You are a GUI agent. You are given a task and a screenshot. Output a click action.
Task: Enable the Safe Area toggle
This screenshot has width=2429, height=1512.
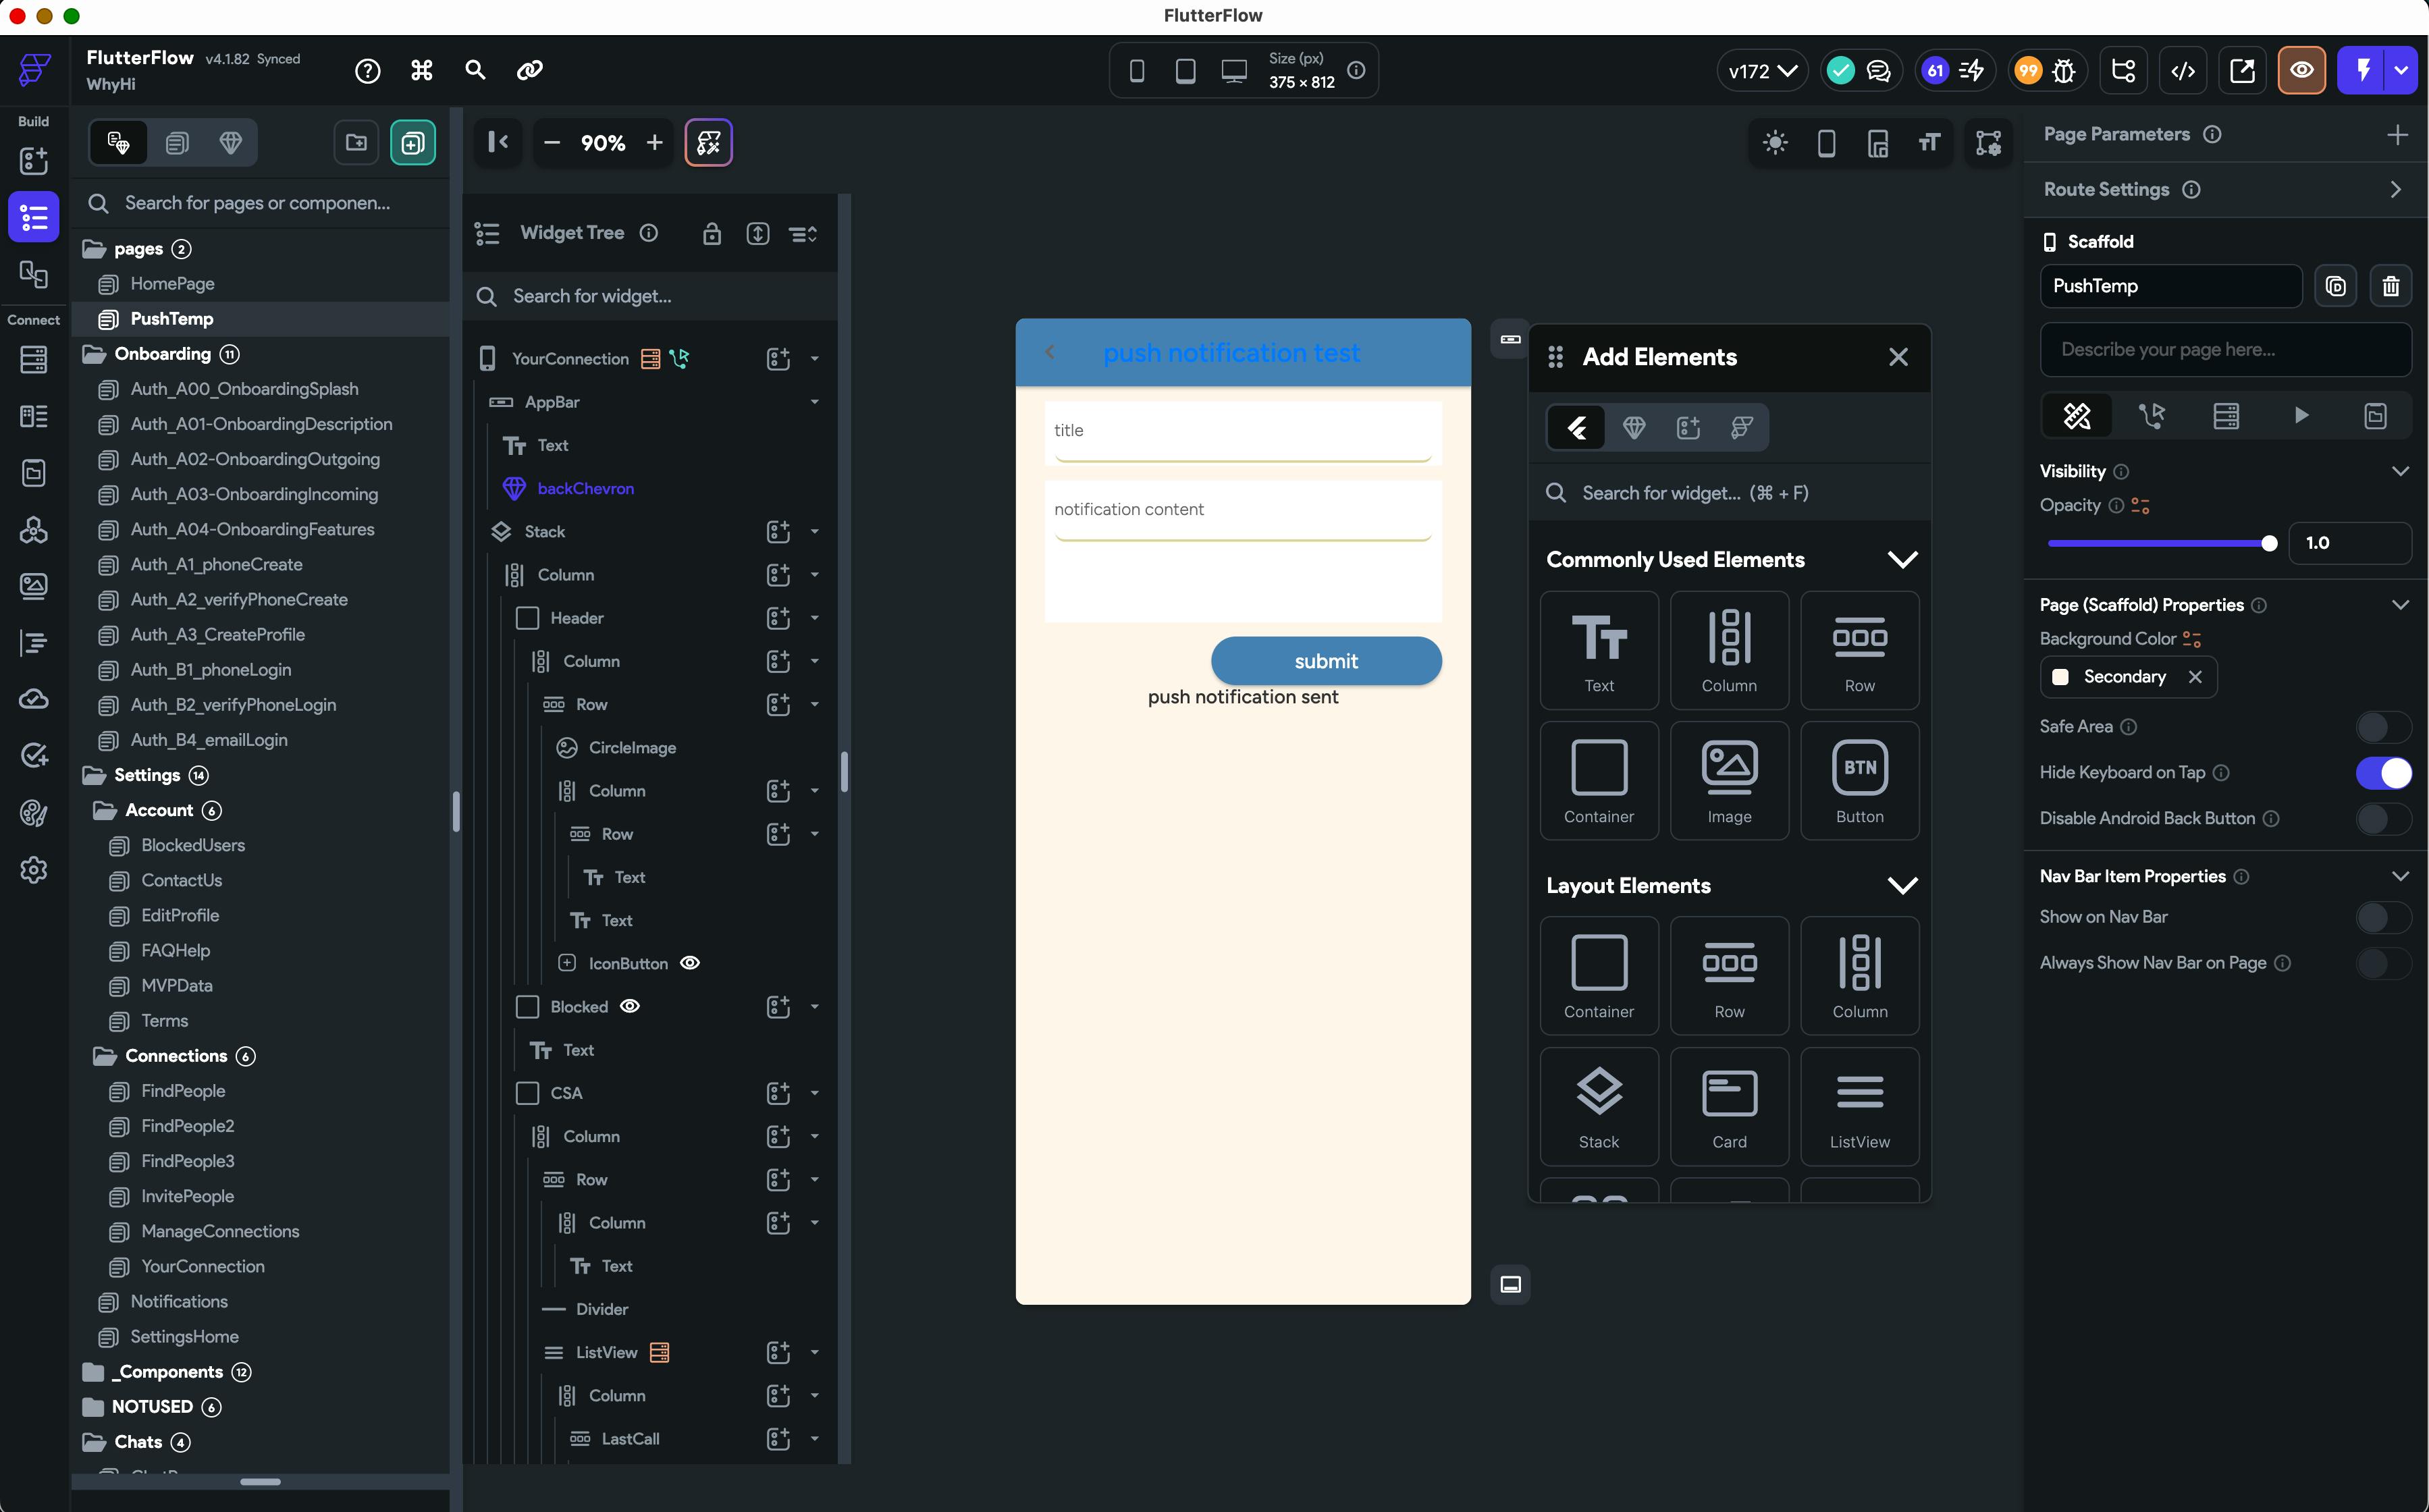coord(2383,727)
